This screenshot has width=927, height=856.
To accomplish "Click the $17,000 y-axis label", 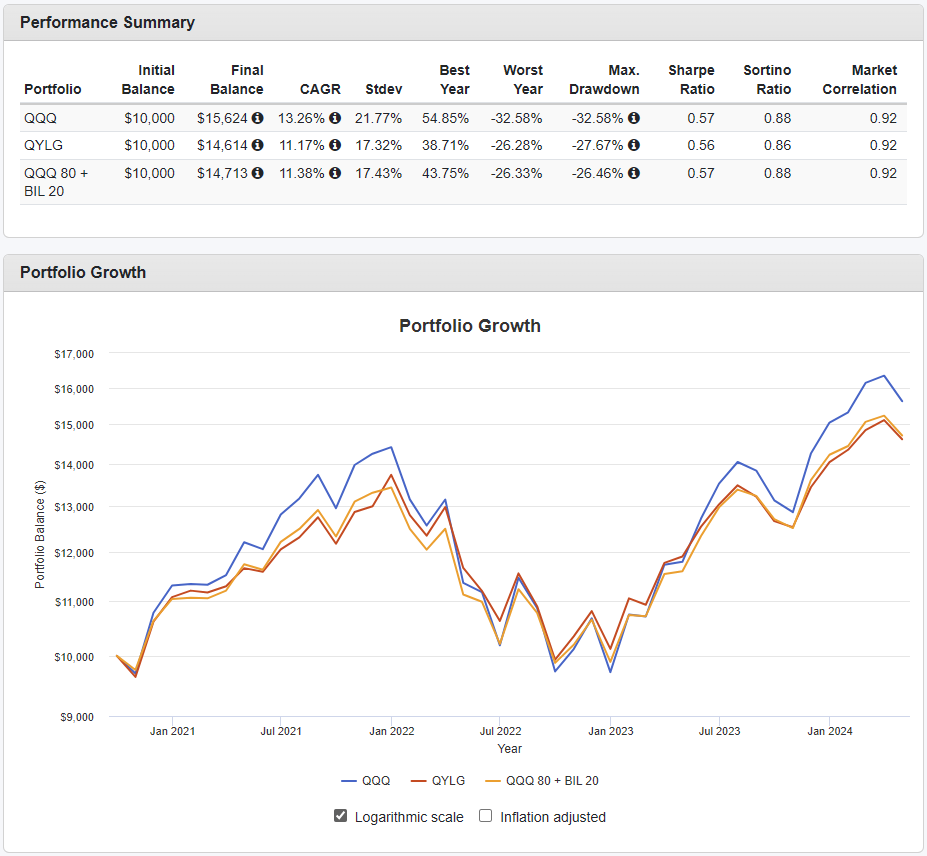I will 74,354.
